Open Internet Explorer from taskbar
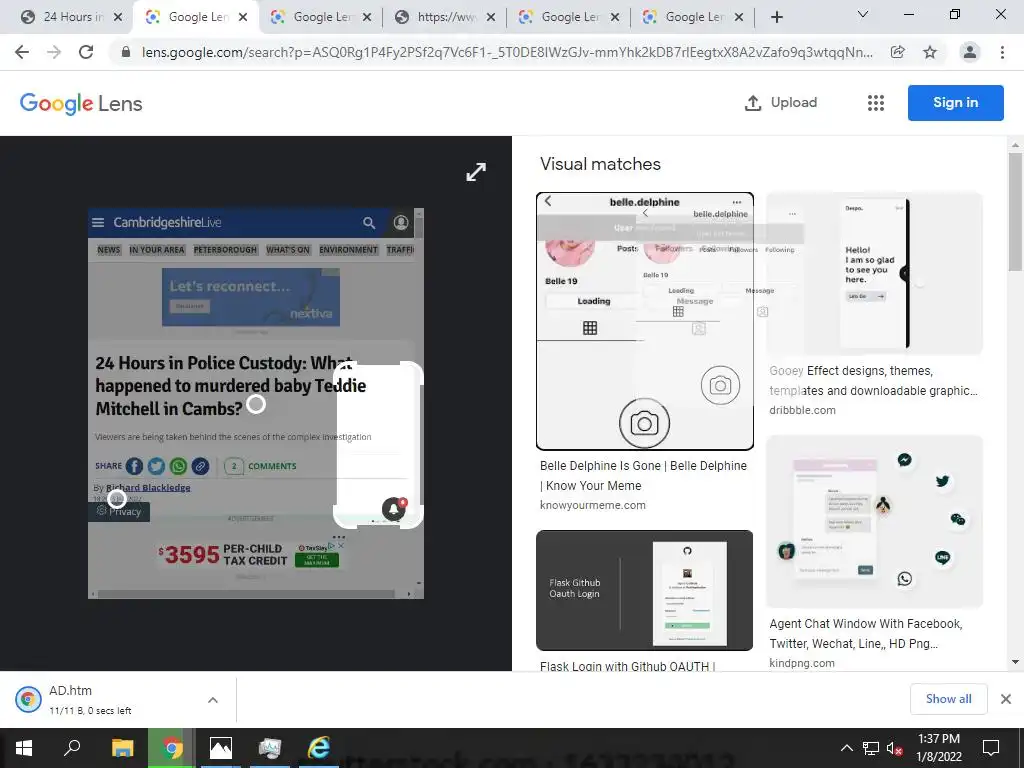Screen dimensions: 1024x768 point(319,748)
